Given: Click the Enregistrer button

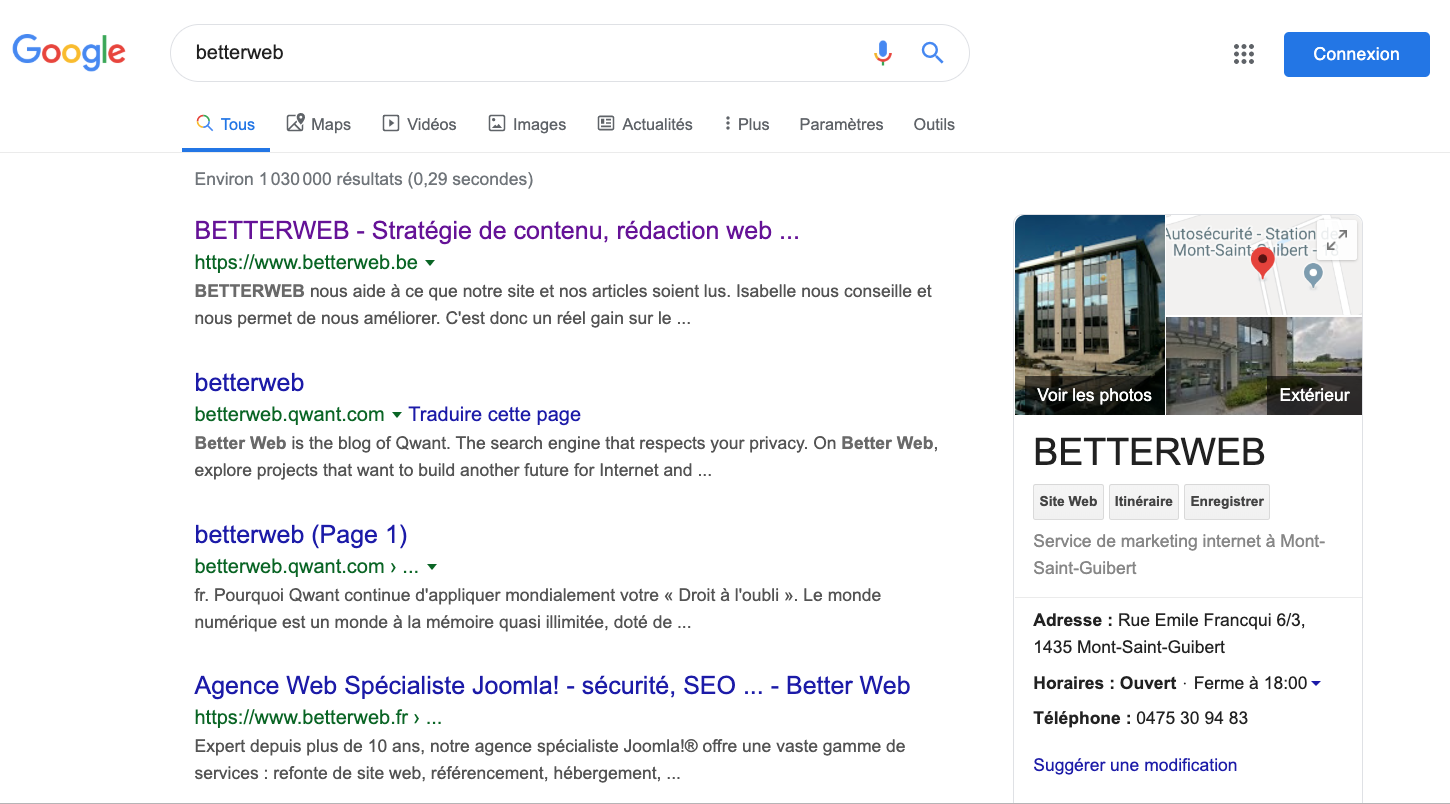Looking at the screenshot, I should 1227,502.
